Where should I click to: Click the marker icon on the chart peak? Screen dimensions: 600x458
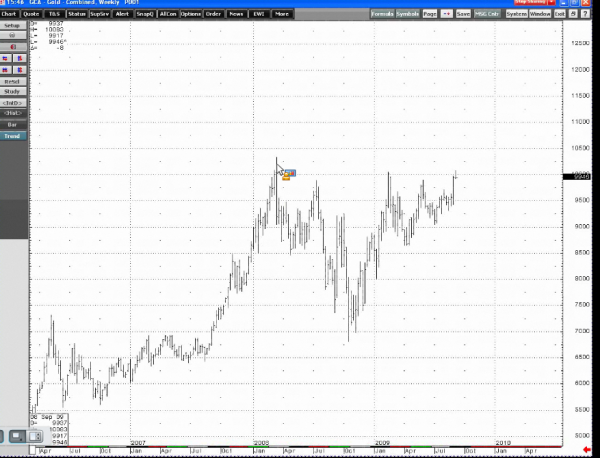286,175
